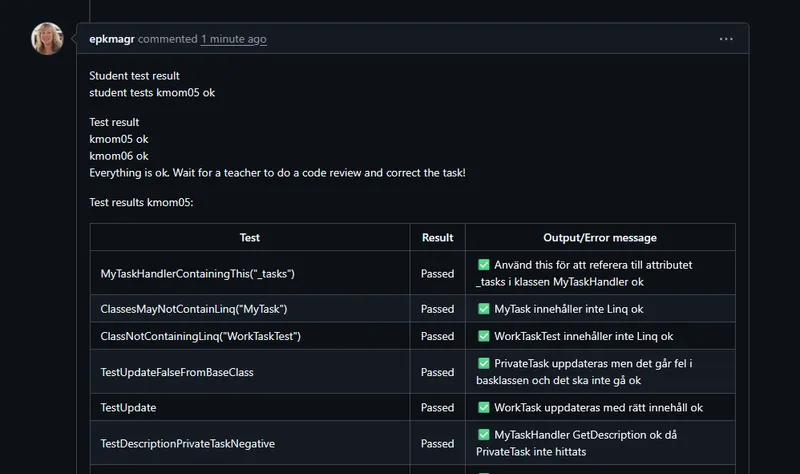
Task: Click green checkmark beside 'WorkTaskTest innehåller inte Linq'
Action: tap(484, 336)
